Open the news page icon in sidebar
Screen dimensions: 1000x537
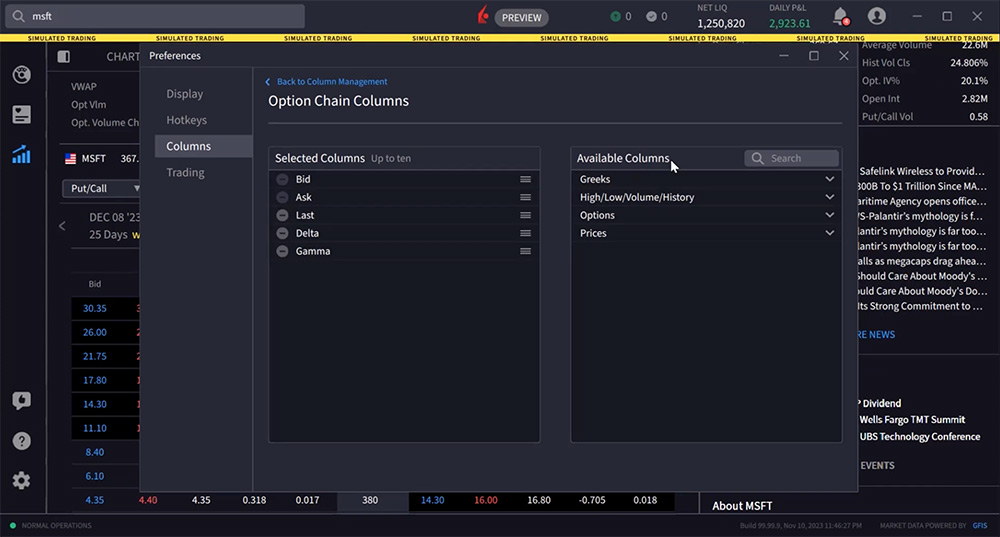21,114
